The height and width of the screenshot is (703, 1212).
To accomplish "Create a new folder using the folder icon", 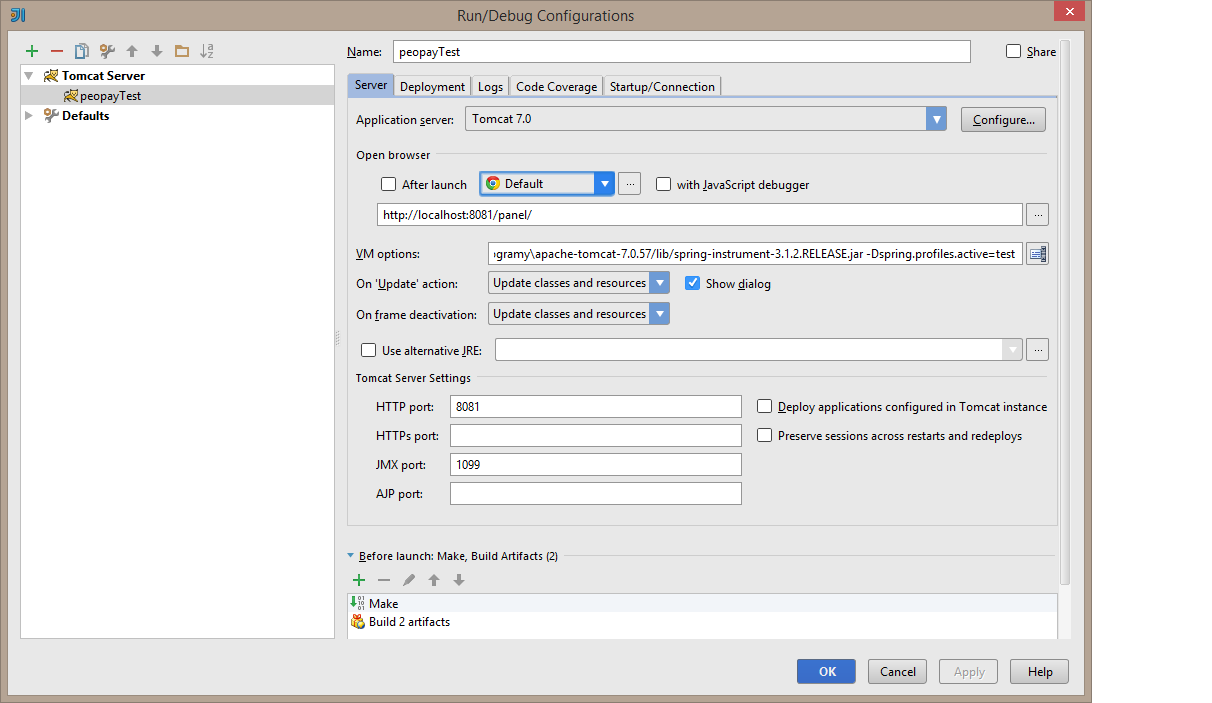I will click(182, 51).
